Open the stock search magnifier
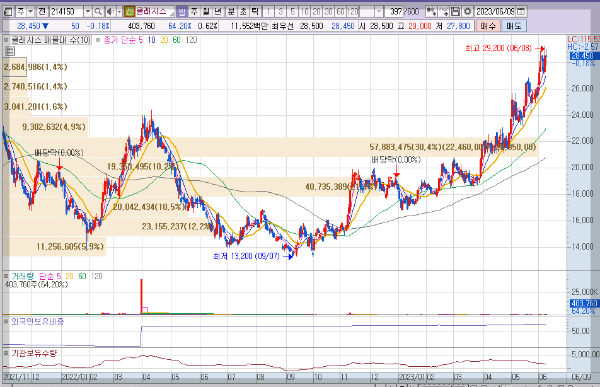This screenshot has height=387, width=600. 98,12
